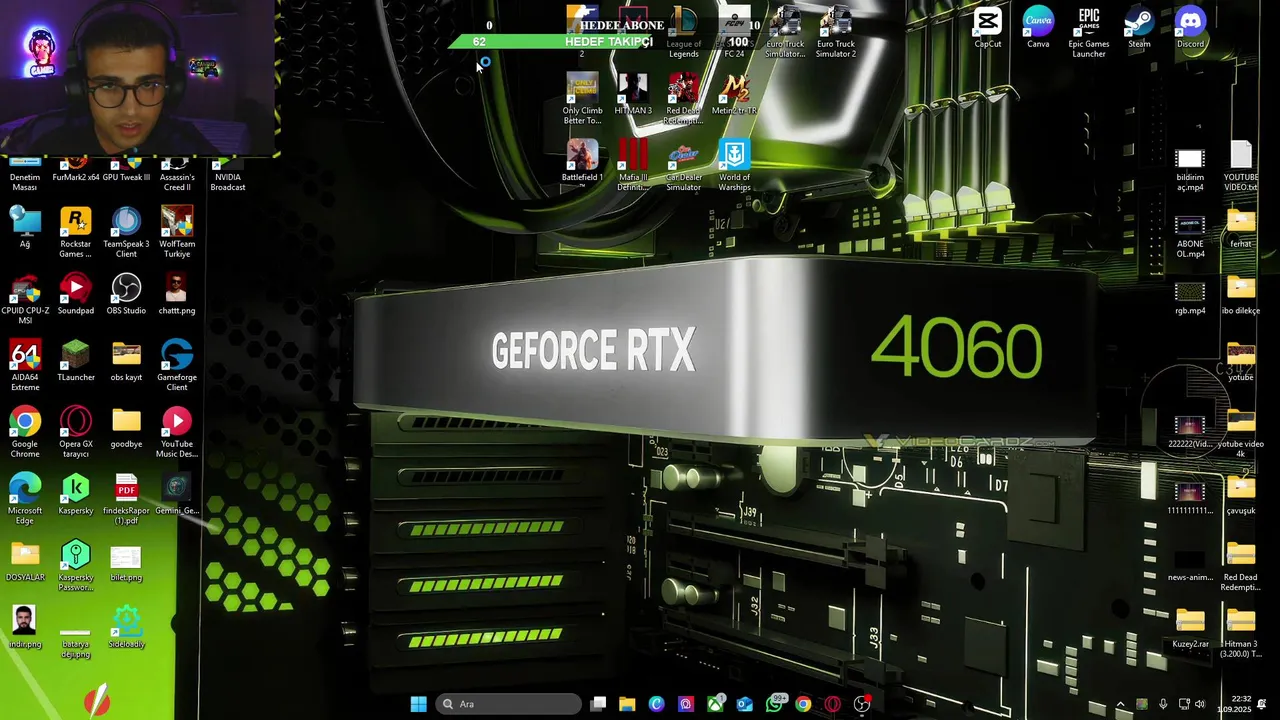Select Rockstar Games Launcher icon
This screenshot has width=1280, height=720.
[75, 233]
